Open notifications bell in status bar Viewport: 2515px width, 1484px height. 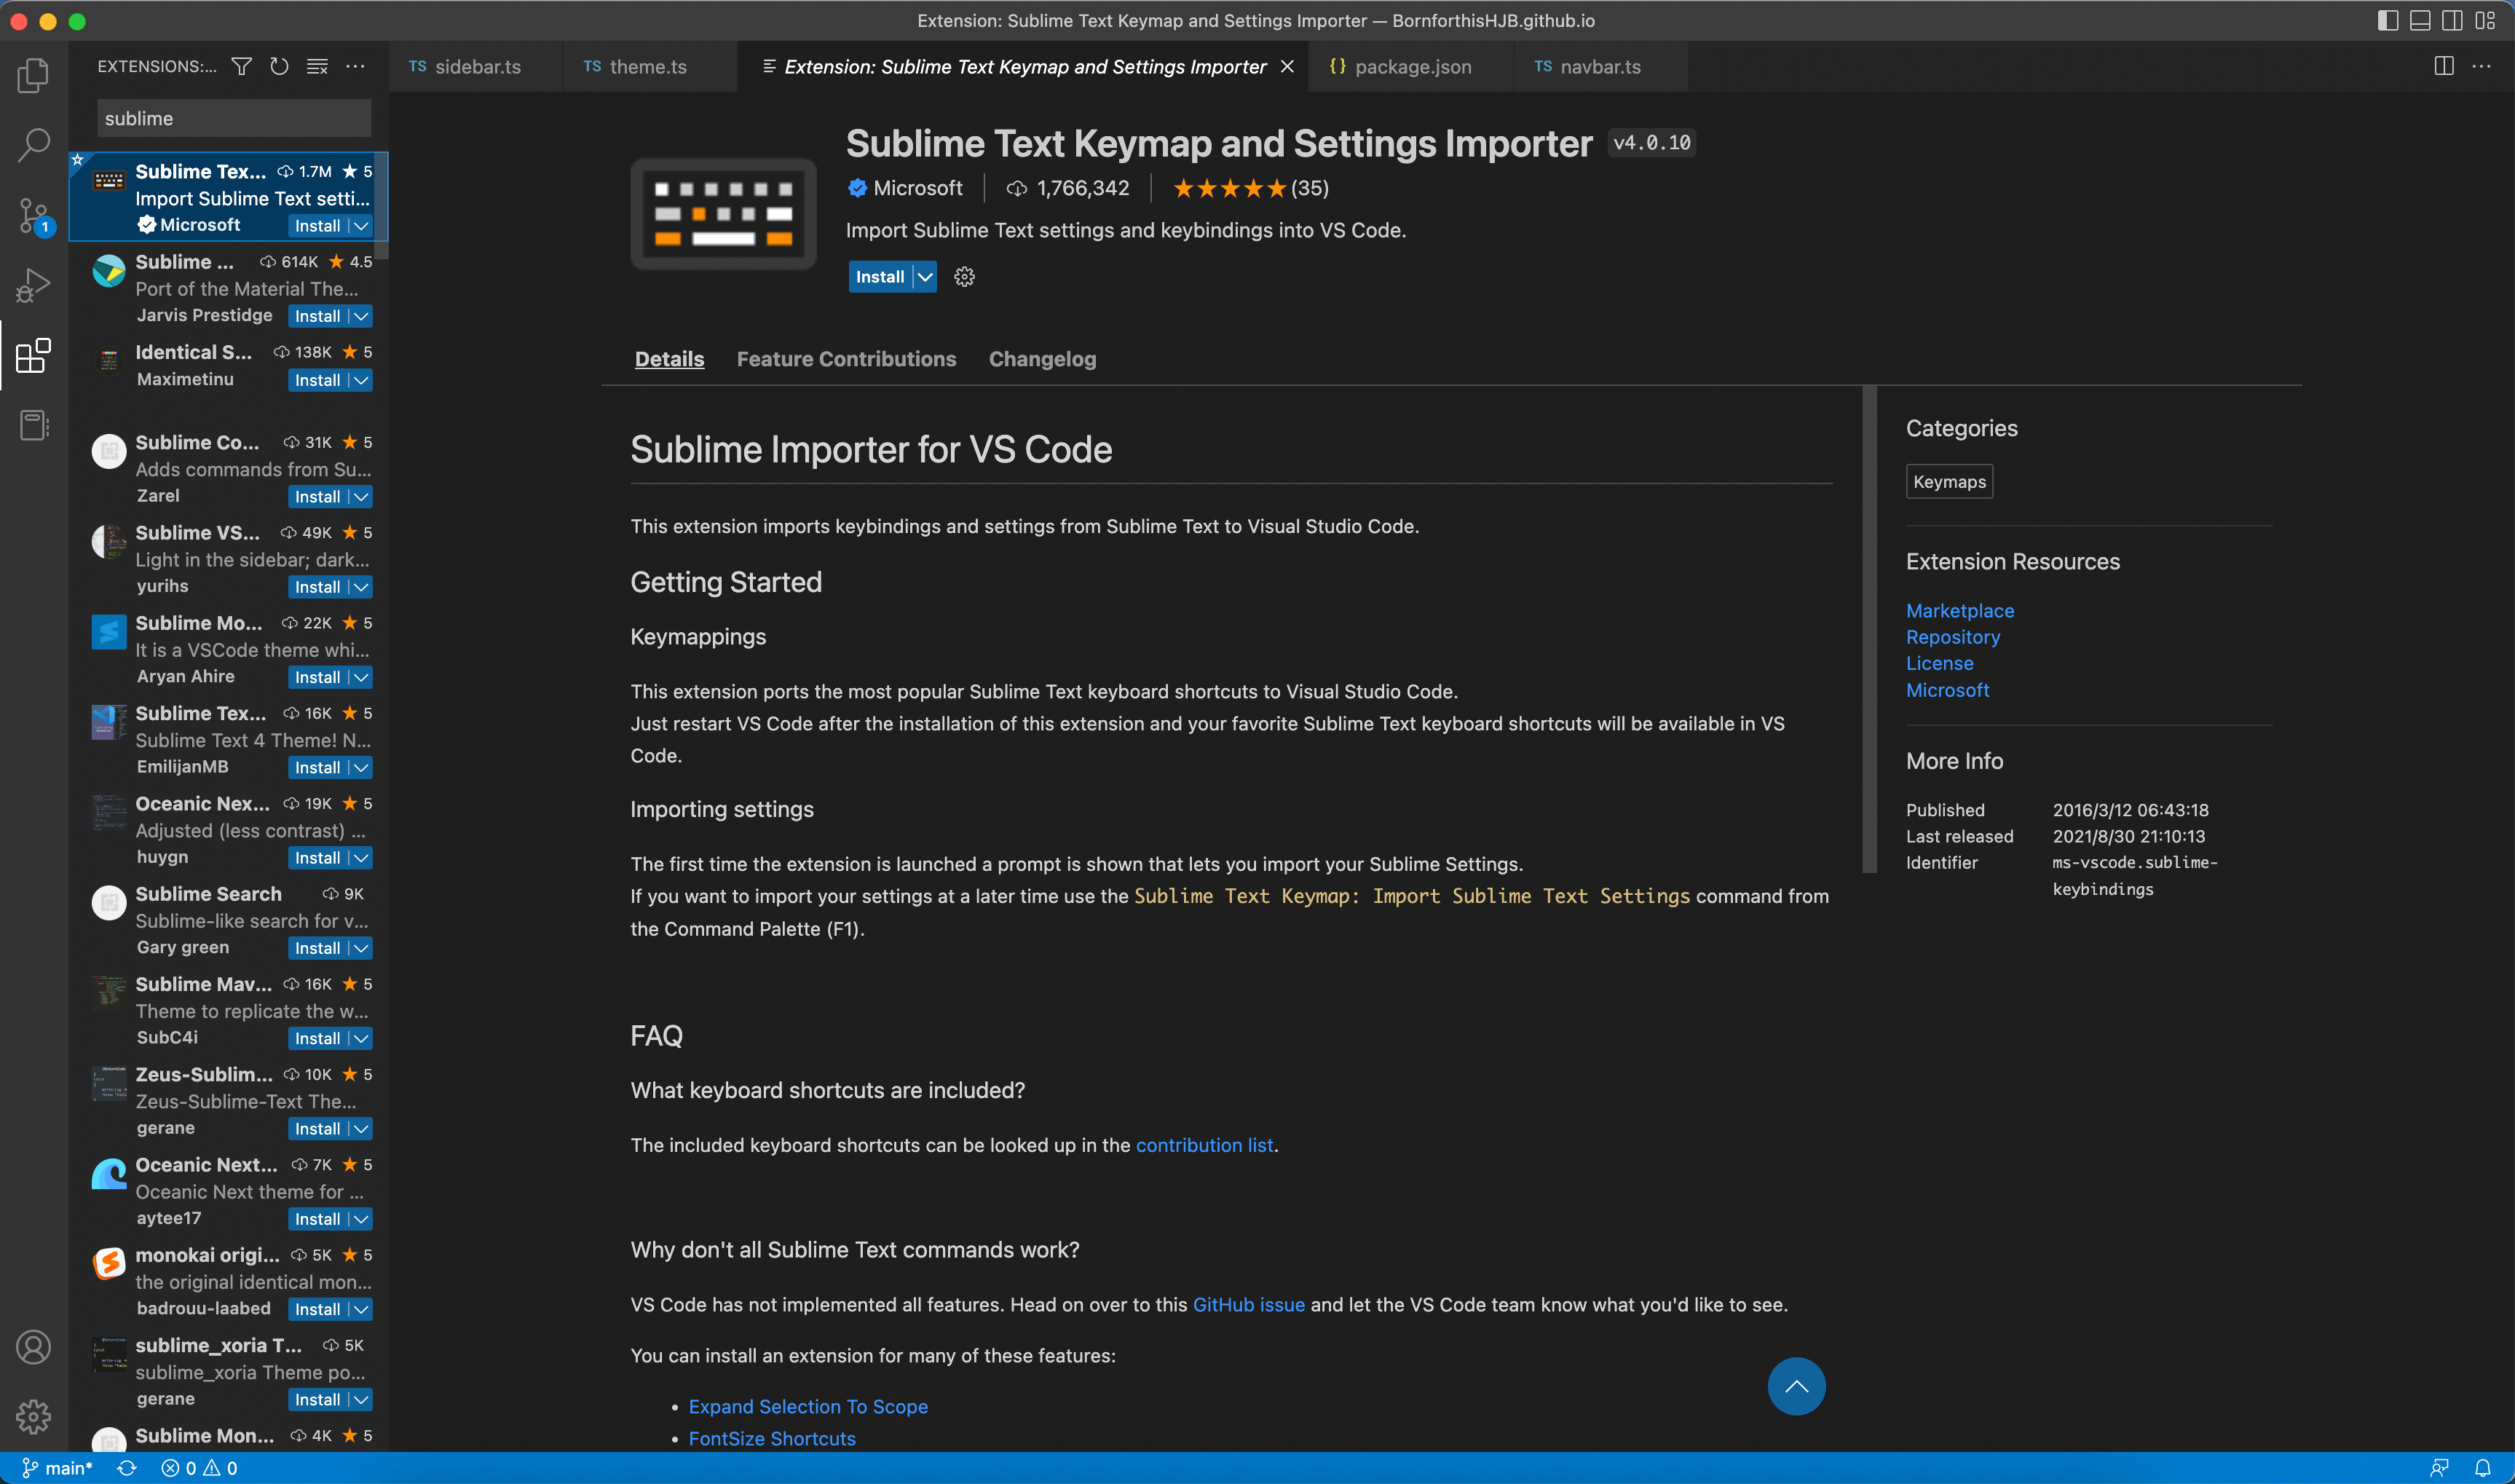2483,1468
